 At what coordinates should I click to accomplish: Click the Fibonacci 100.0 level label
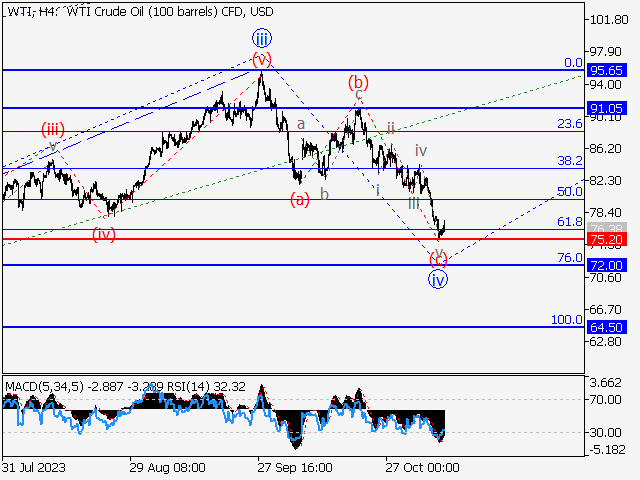567,320
